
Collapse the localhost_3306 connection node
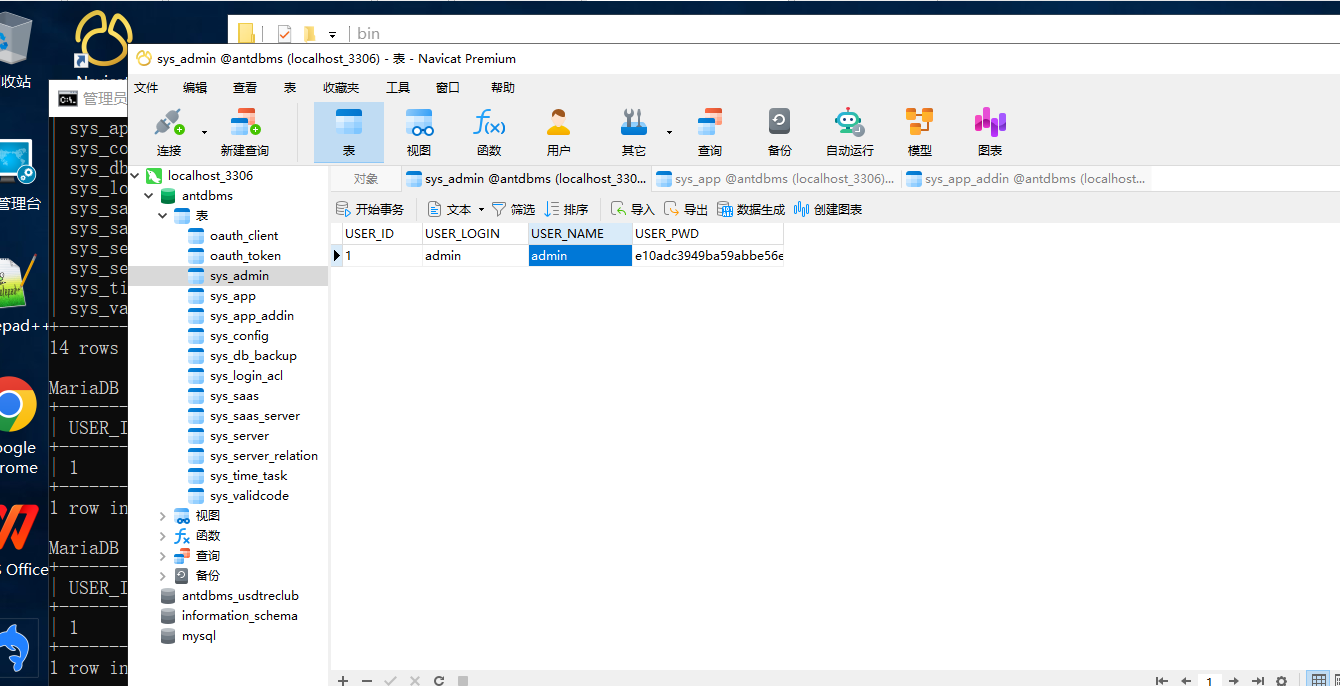(135, 175)
